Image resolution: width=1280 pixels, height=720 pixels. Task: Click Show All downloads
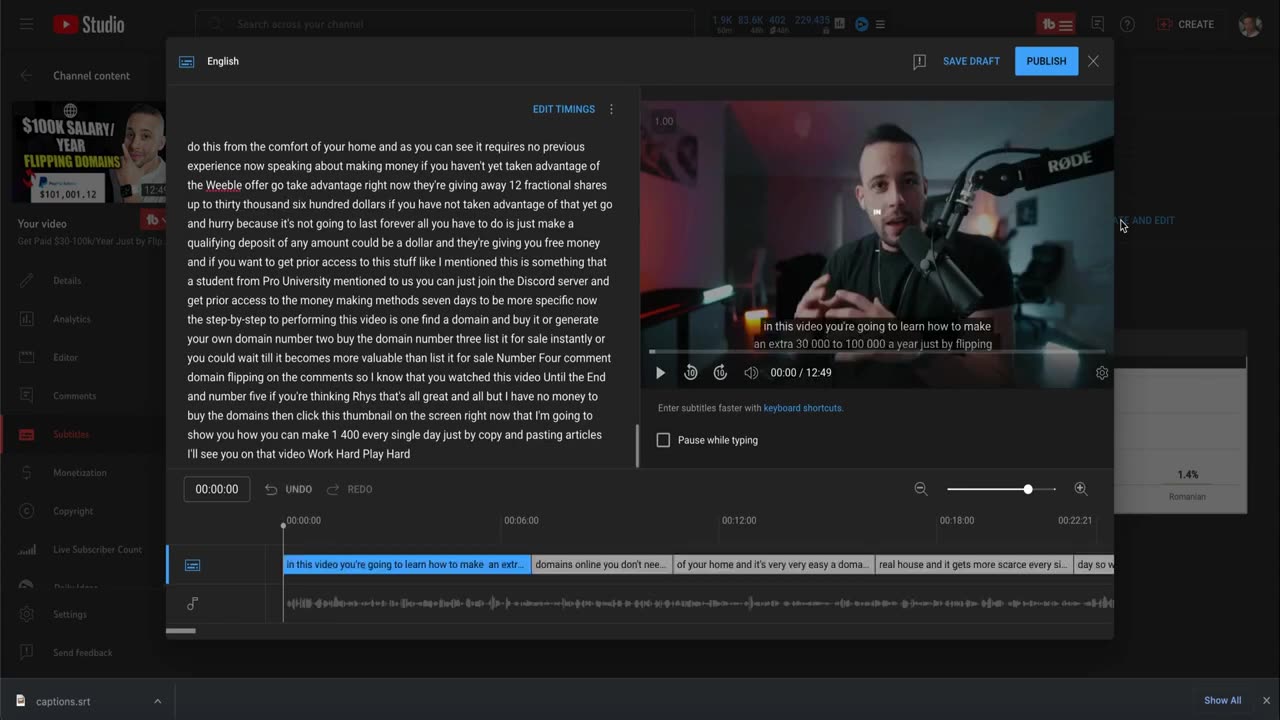(1222, 701)
